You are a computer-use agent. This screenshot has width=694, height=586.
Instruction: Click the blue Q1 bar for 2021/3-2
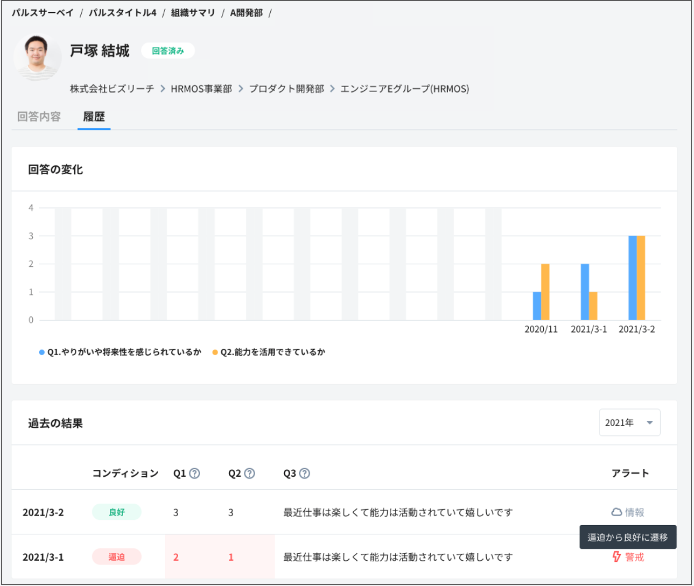[x=632, y=278]
